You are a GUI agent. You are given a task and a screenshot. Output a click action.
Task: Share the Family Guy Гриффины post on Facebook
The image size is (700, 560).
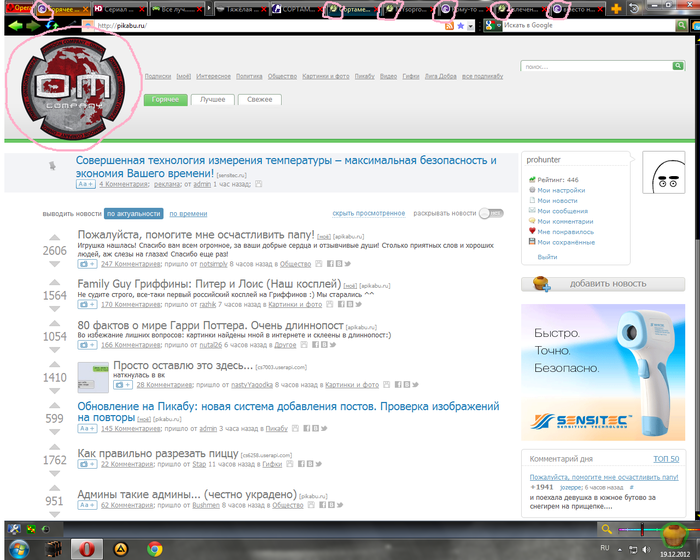[x=341, y=304]
